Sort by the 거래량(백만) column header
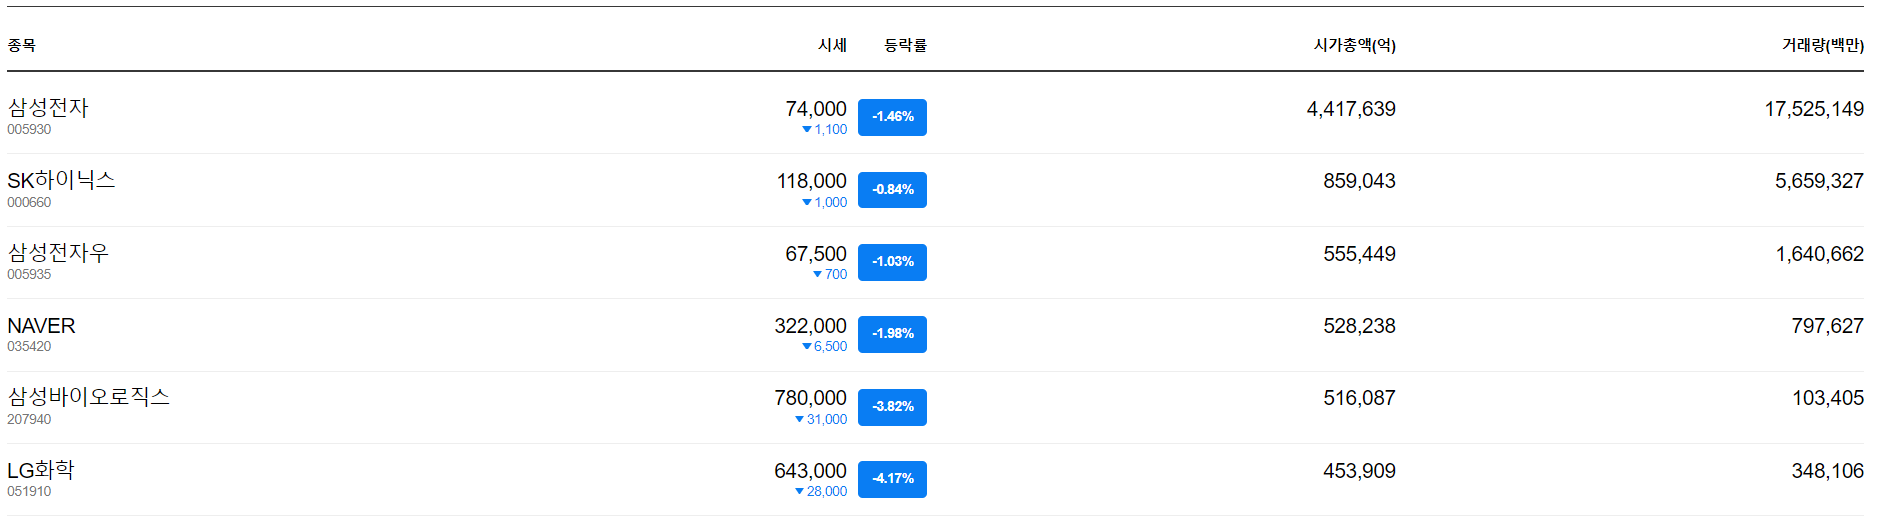Screen dimensions: 1882x519 1822,45
